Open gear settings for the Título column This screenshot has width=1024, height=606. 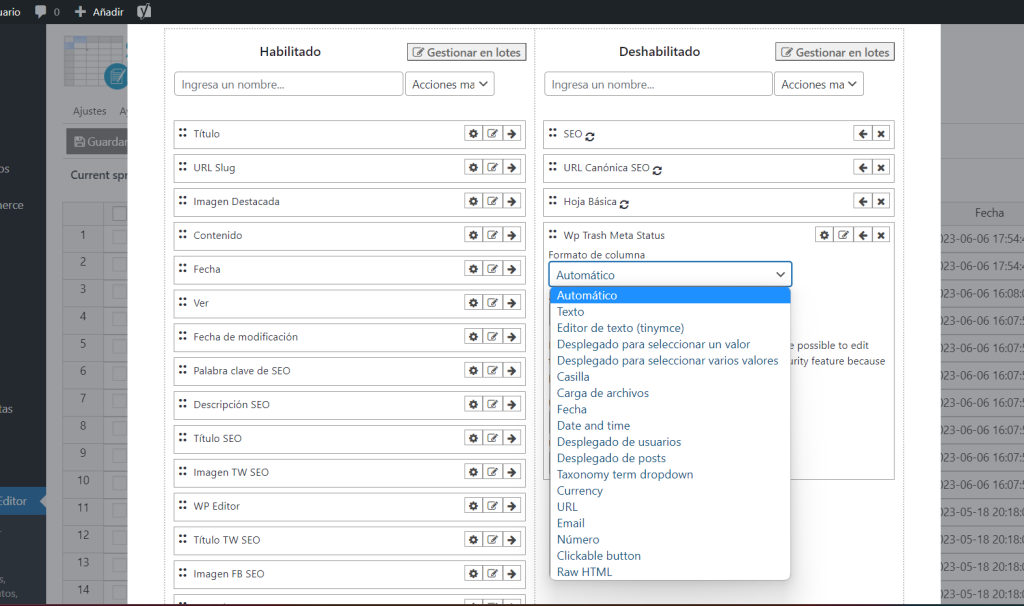click(x=473, y=133)
